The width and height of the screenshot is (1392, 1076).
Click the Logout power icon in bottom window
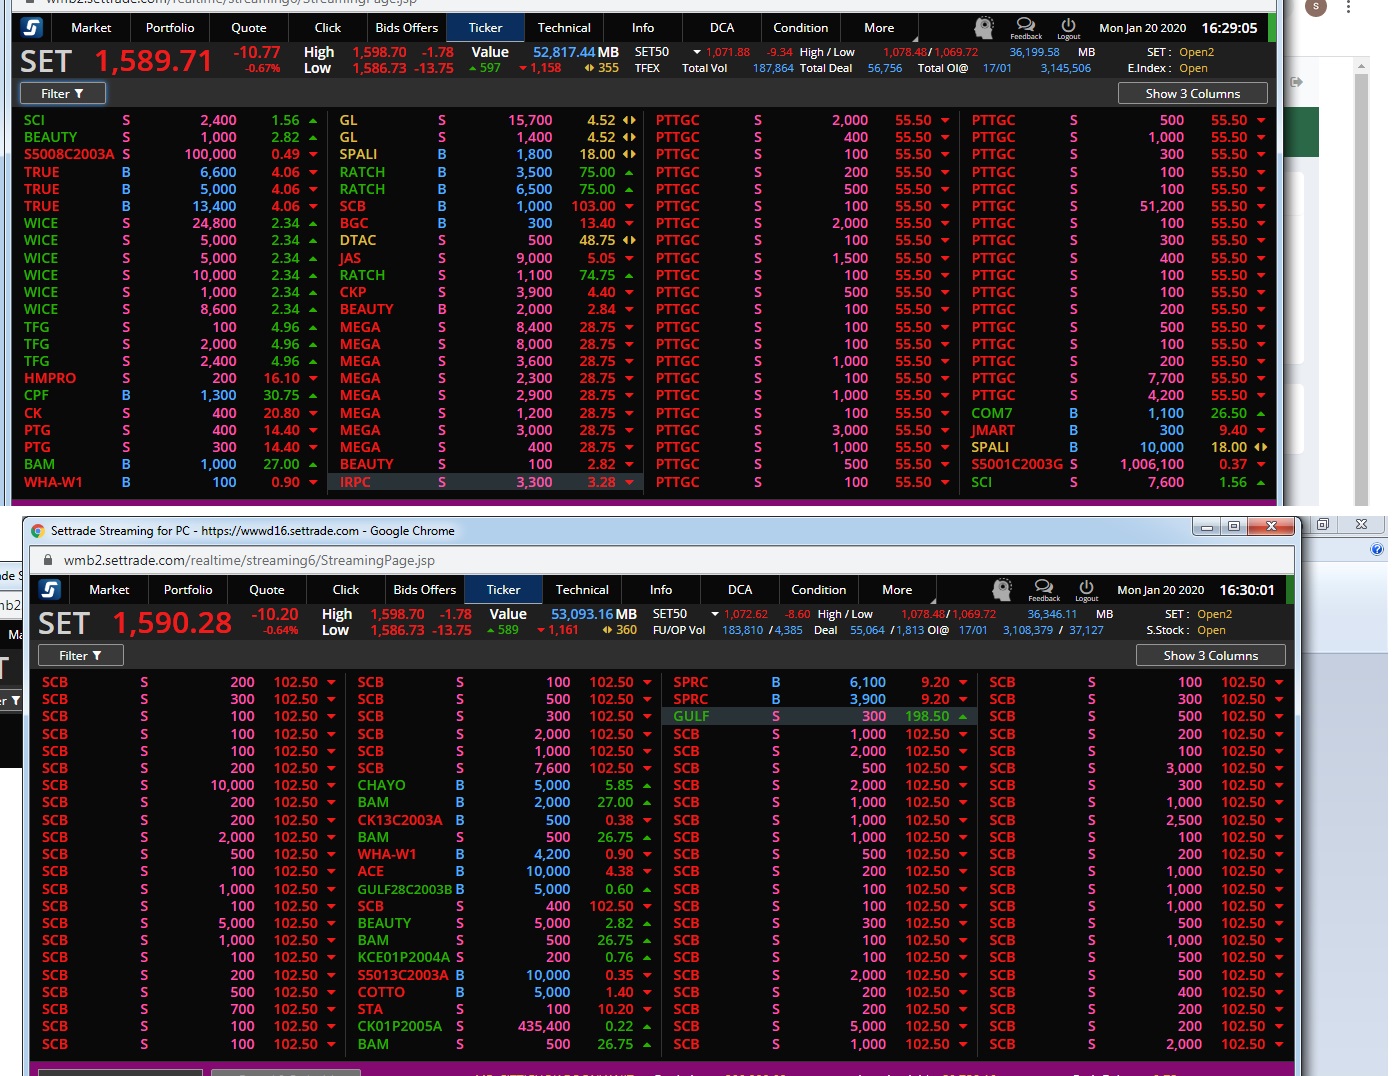coord(1086,590)
